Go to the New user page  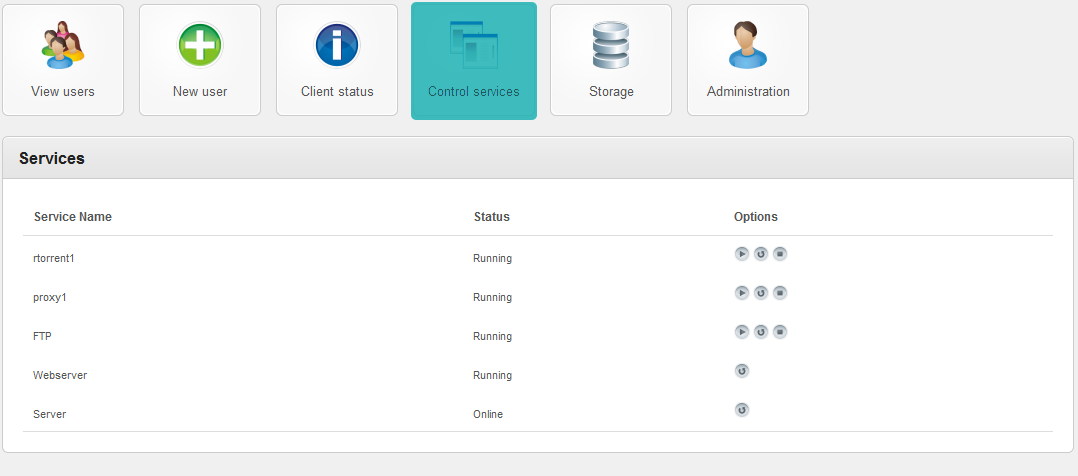[200, 60]
